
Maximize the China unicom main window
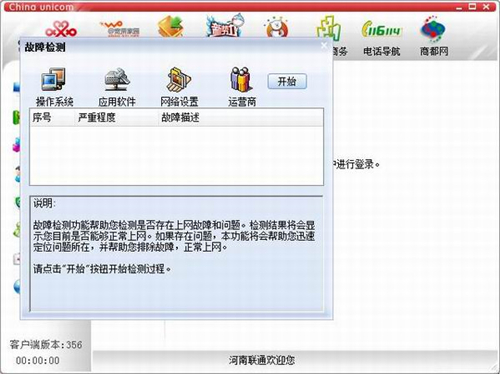(472, 6)
